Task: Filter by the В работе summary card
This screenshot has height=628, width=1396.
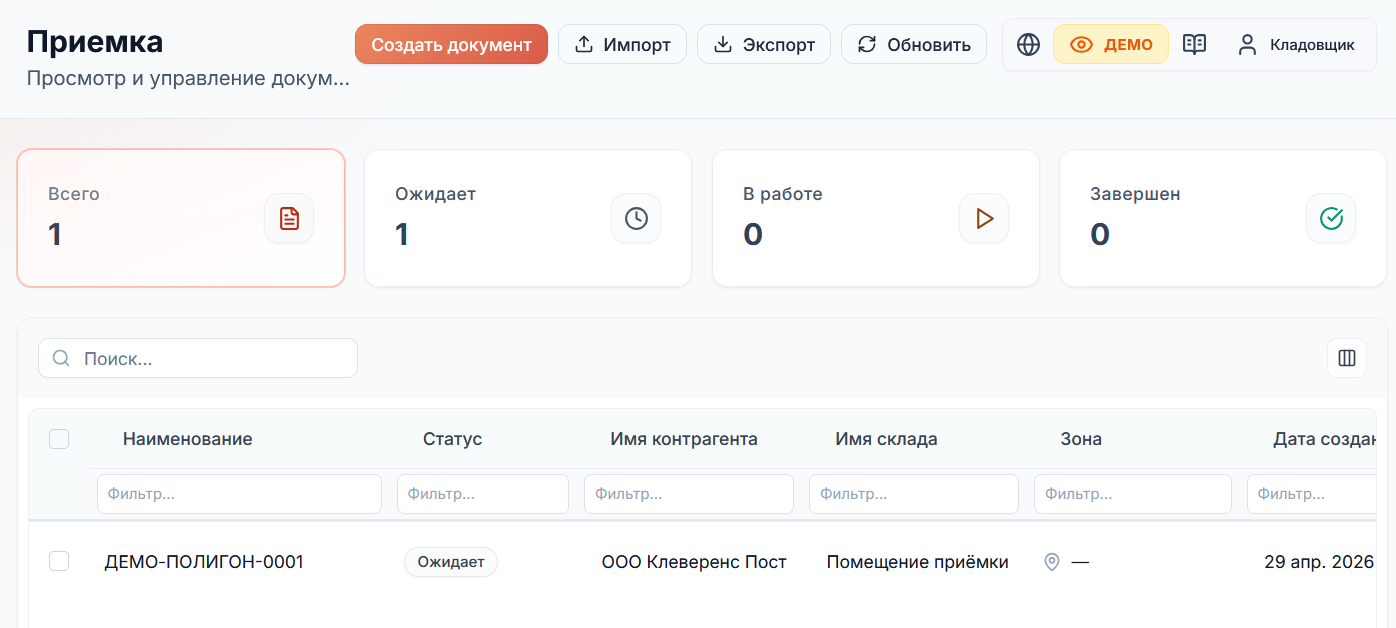Action: pos(876,218)
